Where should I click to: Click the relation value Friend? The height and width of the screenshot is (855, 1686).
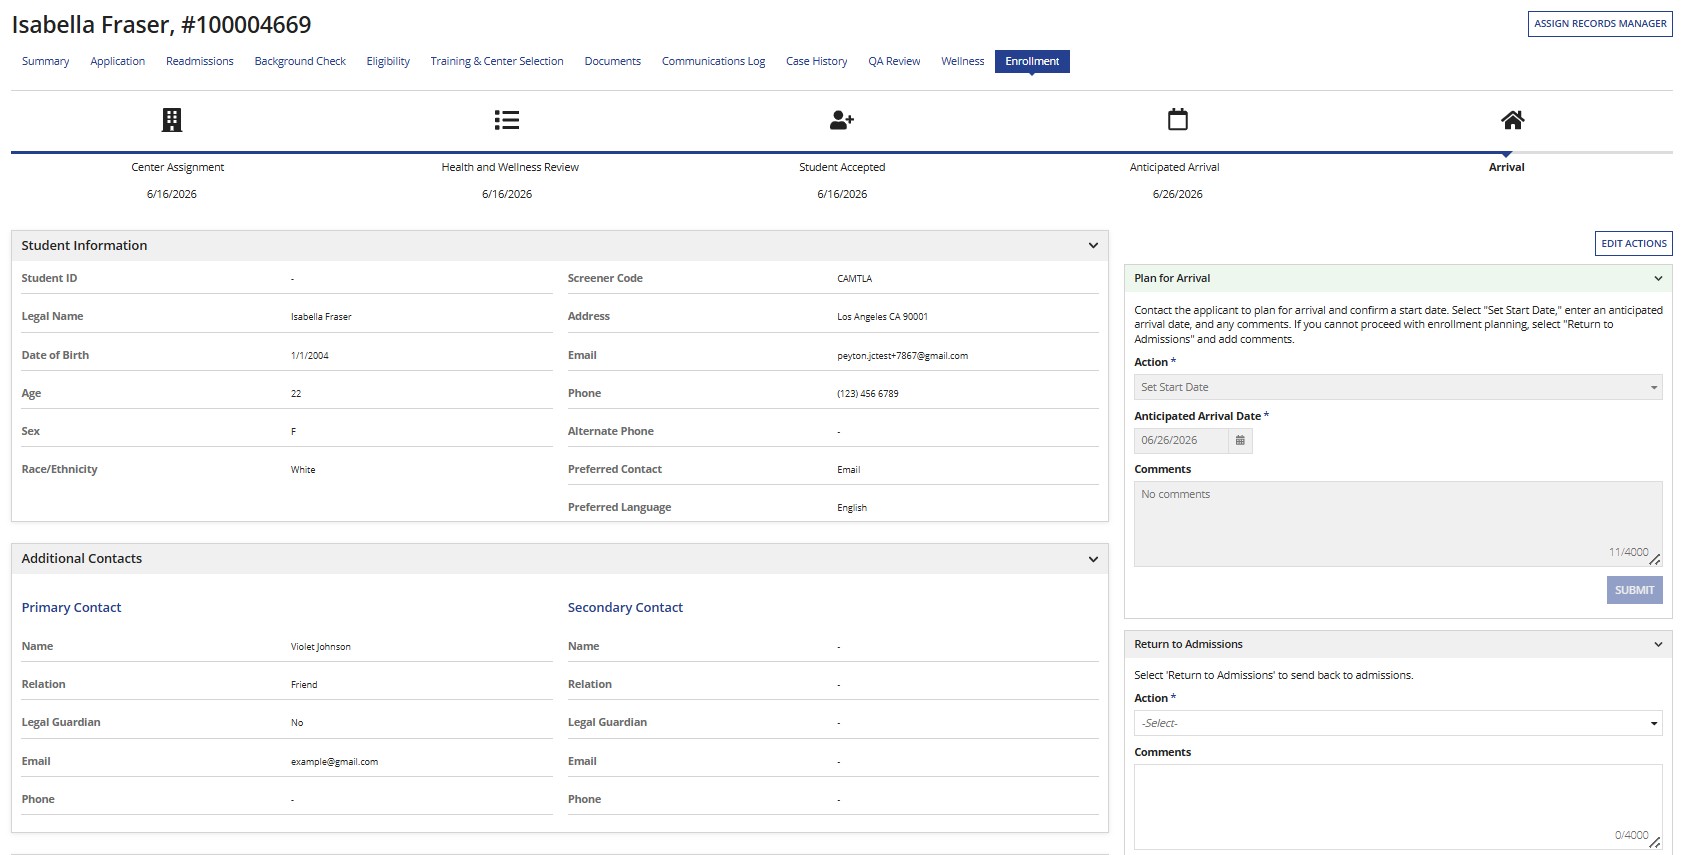304,685
